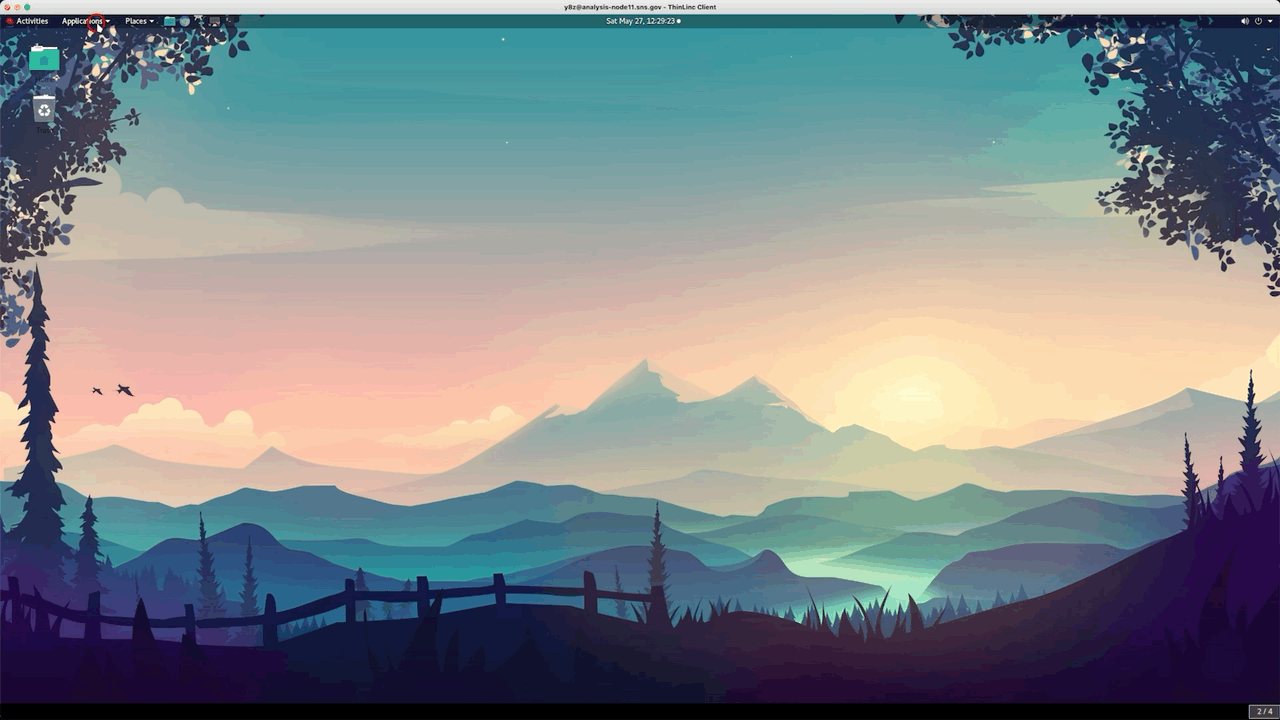Launch the web browser globe icon
Image resolution: width=1280 pixels, height=720 pixels.
184,21
